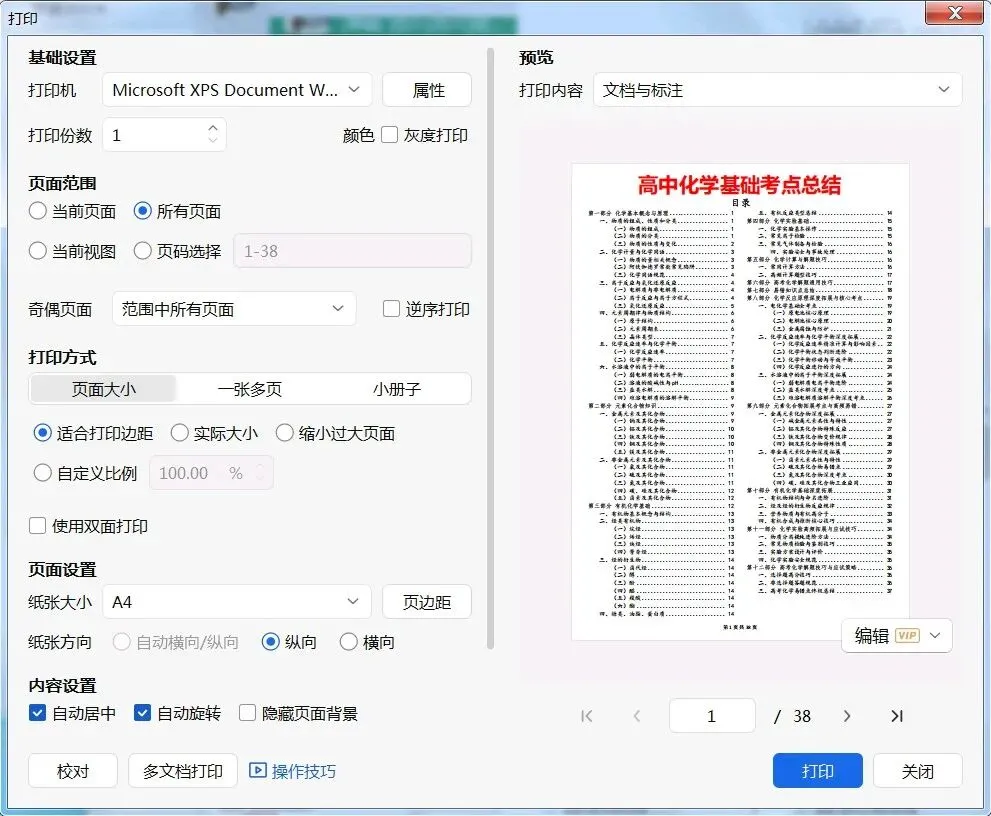This screenshot has height=816, width=991.
Task: Select 缩小过大页面 option
Action: [284, 433]
